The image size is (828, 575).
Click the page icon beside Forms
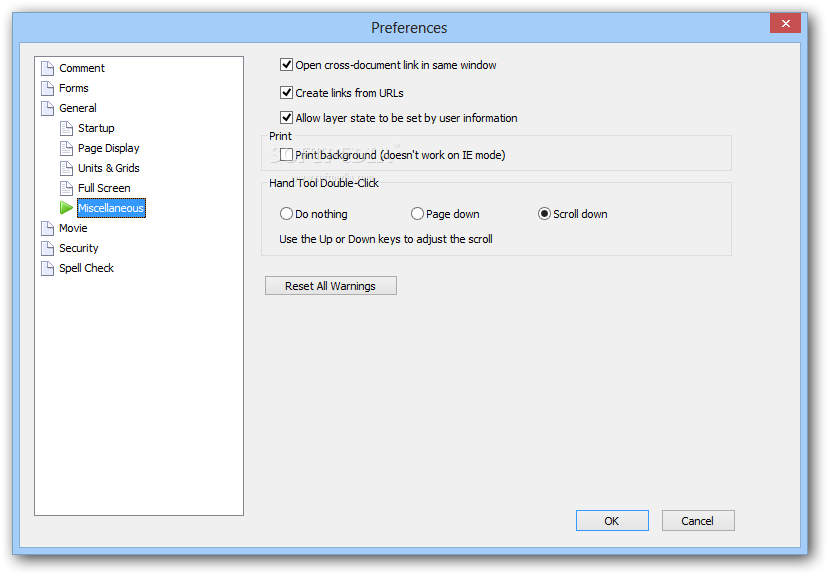[48, 88]
